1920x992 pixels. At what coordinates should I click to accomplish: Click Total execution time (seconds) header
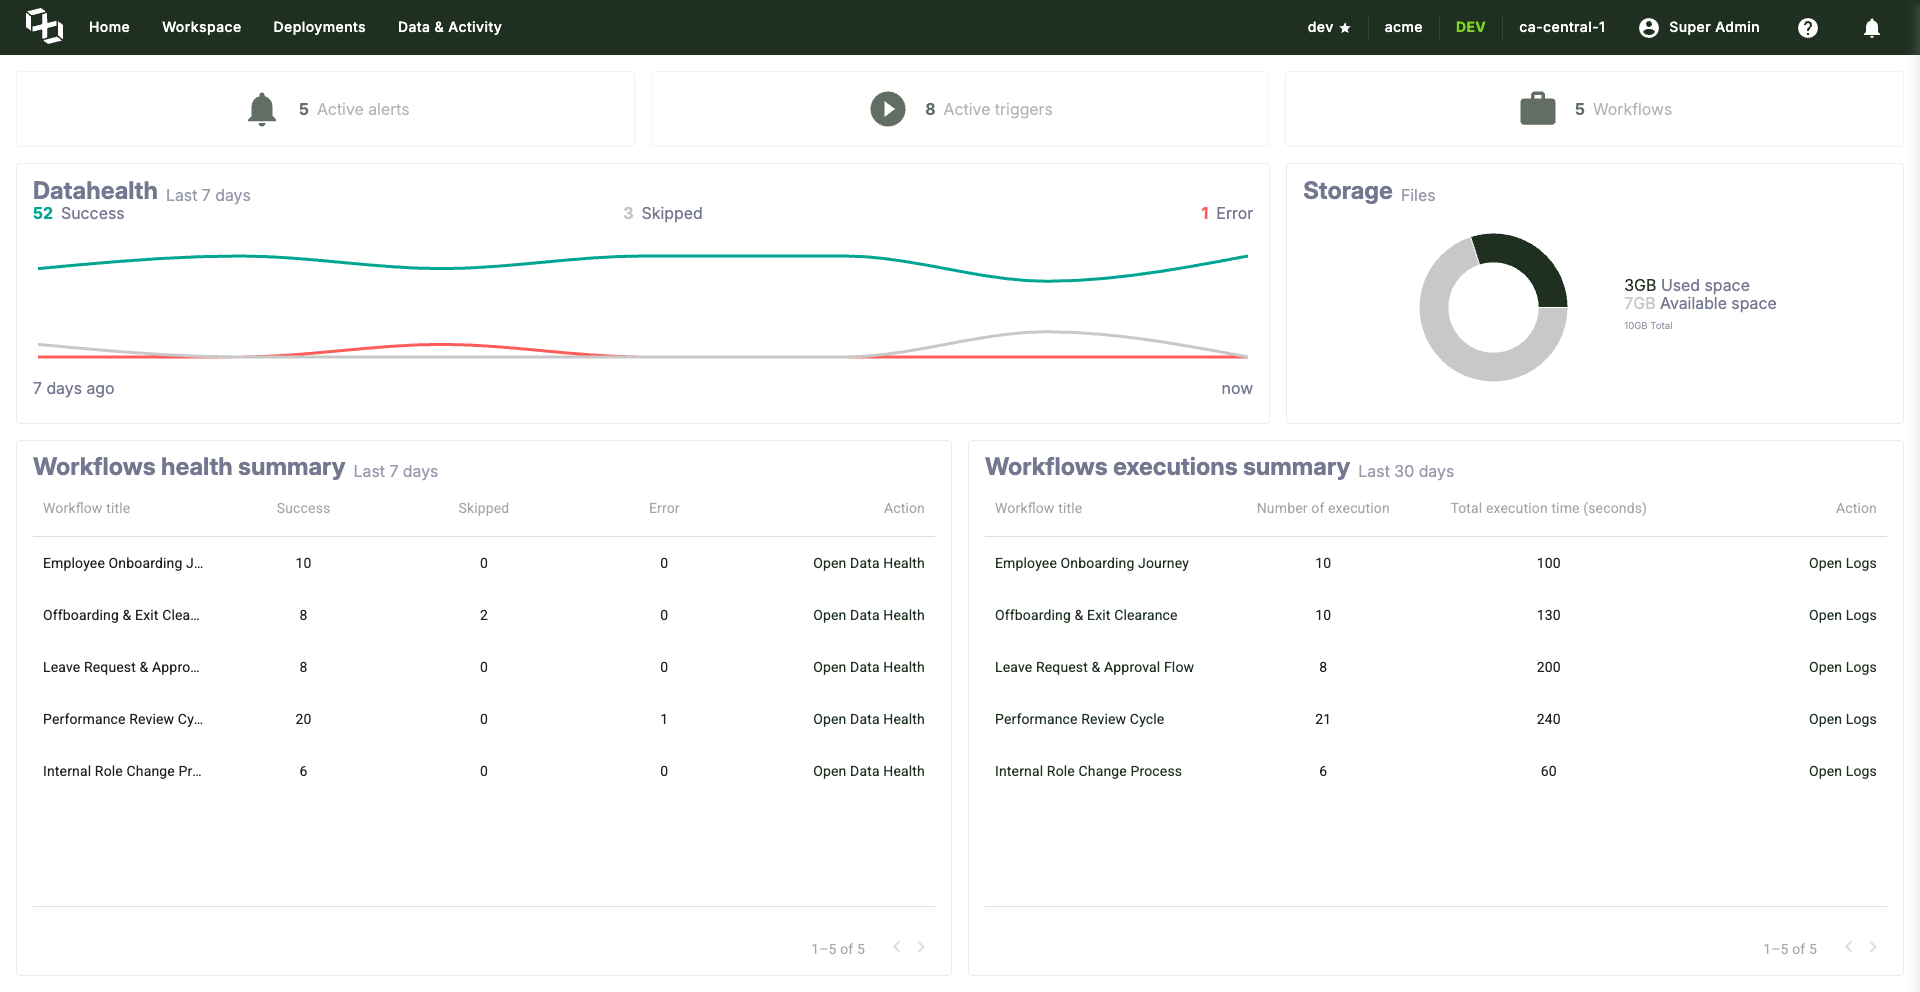coord(1548,508)
